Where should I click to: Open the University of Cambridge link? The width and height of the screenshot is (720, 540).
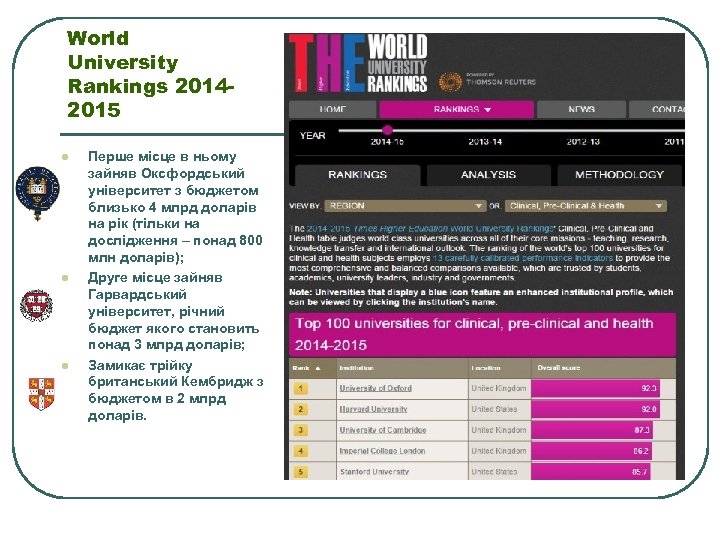point(382,430)
